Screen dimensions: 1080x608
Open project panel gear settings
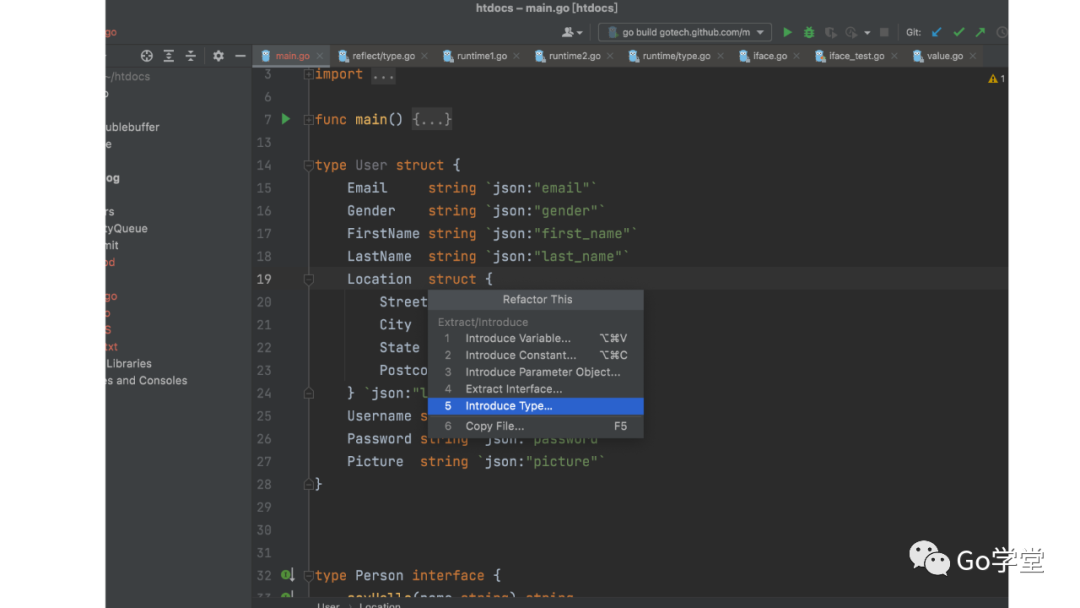tap(218, 56)
